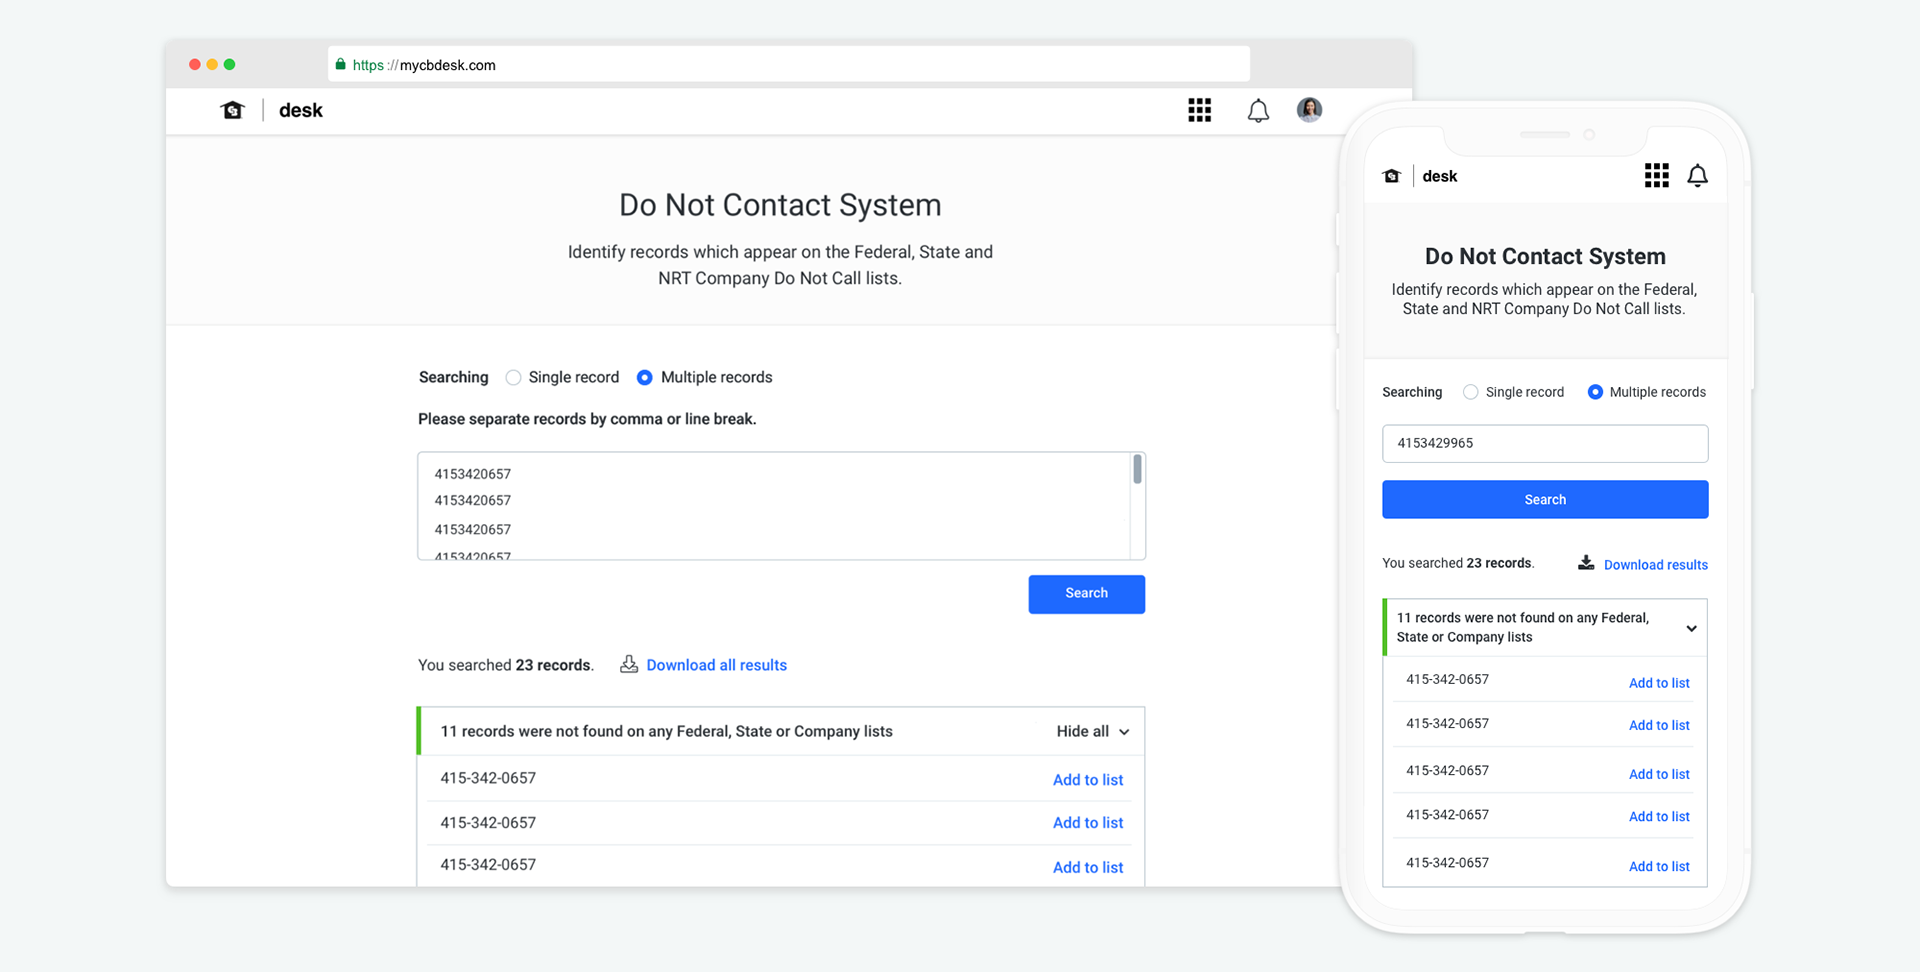Screen dimensions: 1920x972
Task: Open the apps grid icon in desktop header
Action: click(1199, 110)
